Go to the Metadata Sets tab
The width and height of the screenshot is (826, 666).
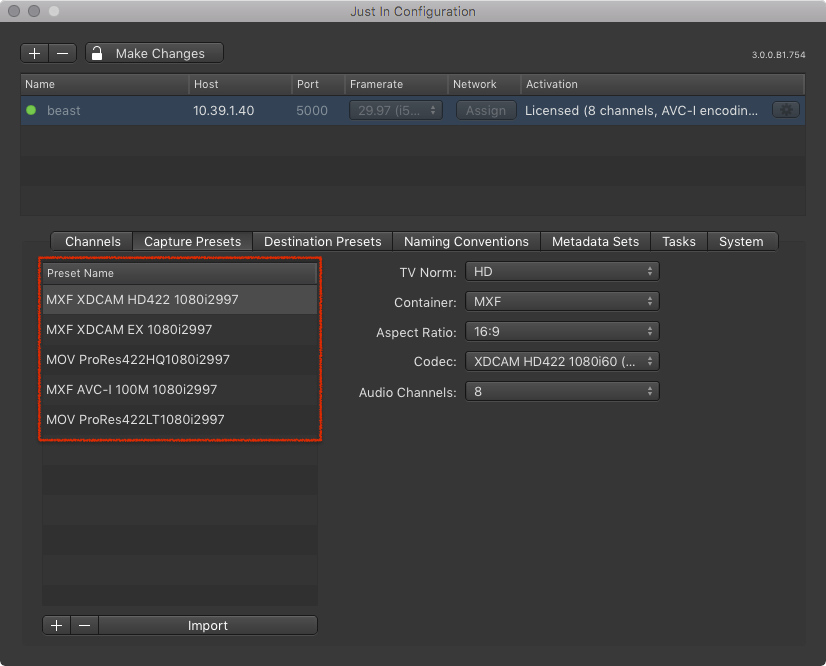click(x=595, y=241)
